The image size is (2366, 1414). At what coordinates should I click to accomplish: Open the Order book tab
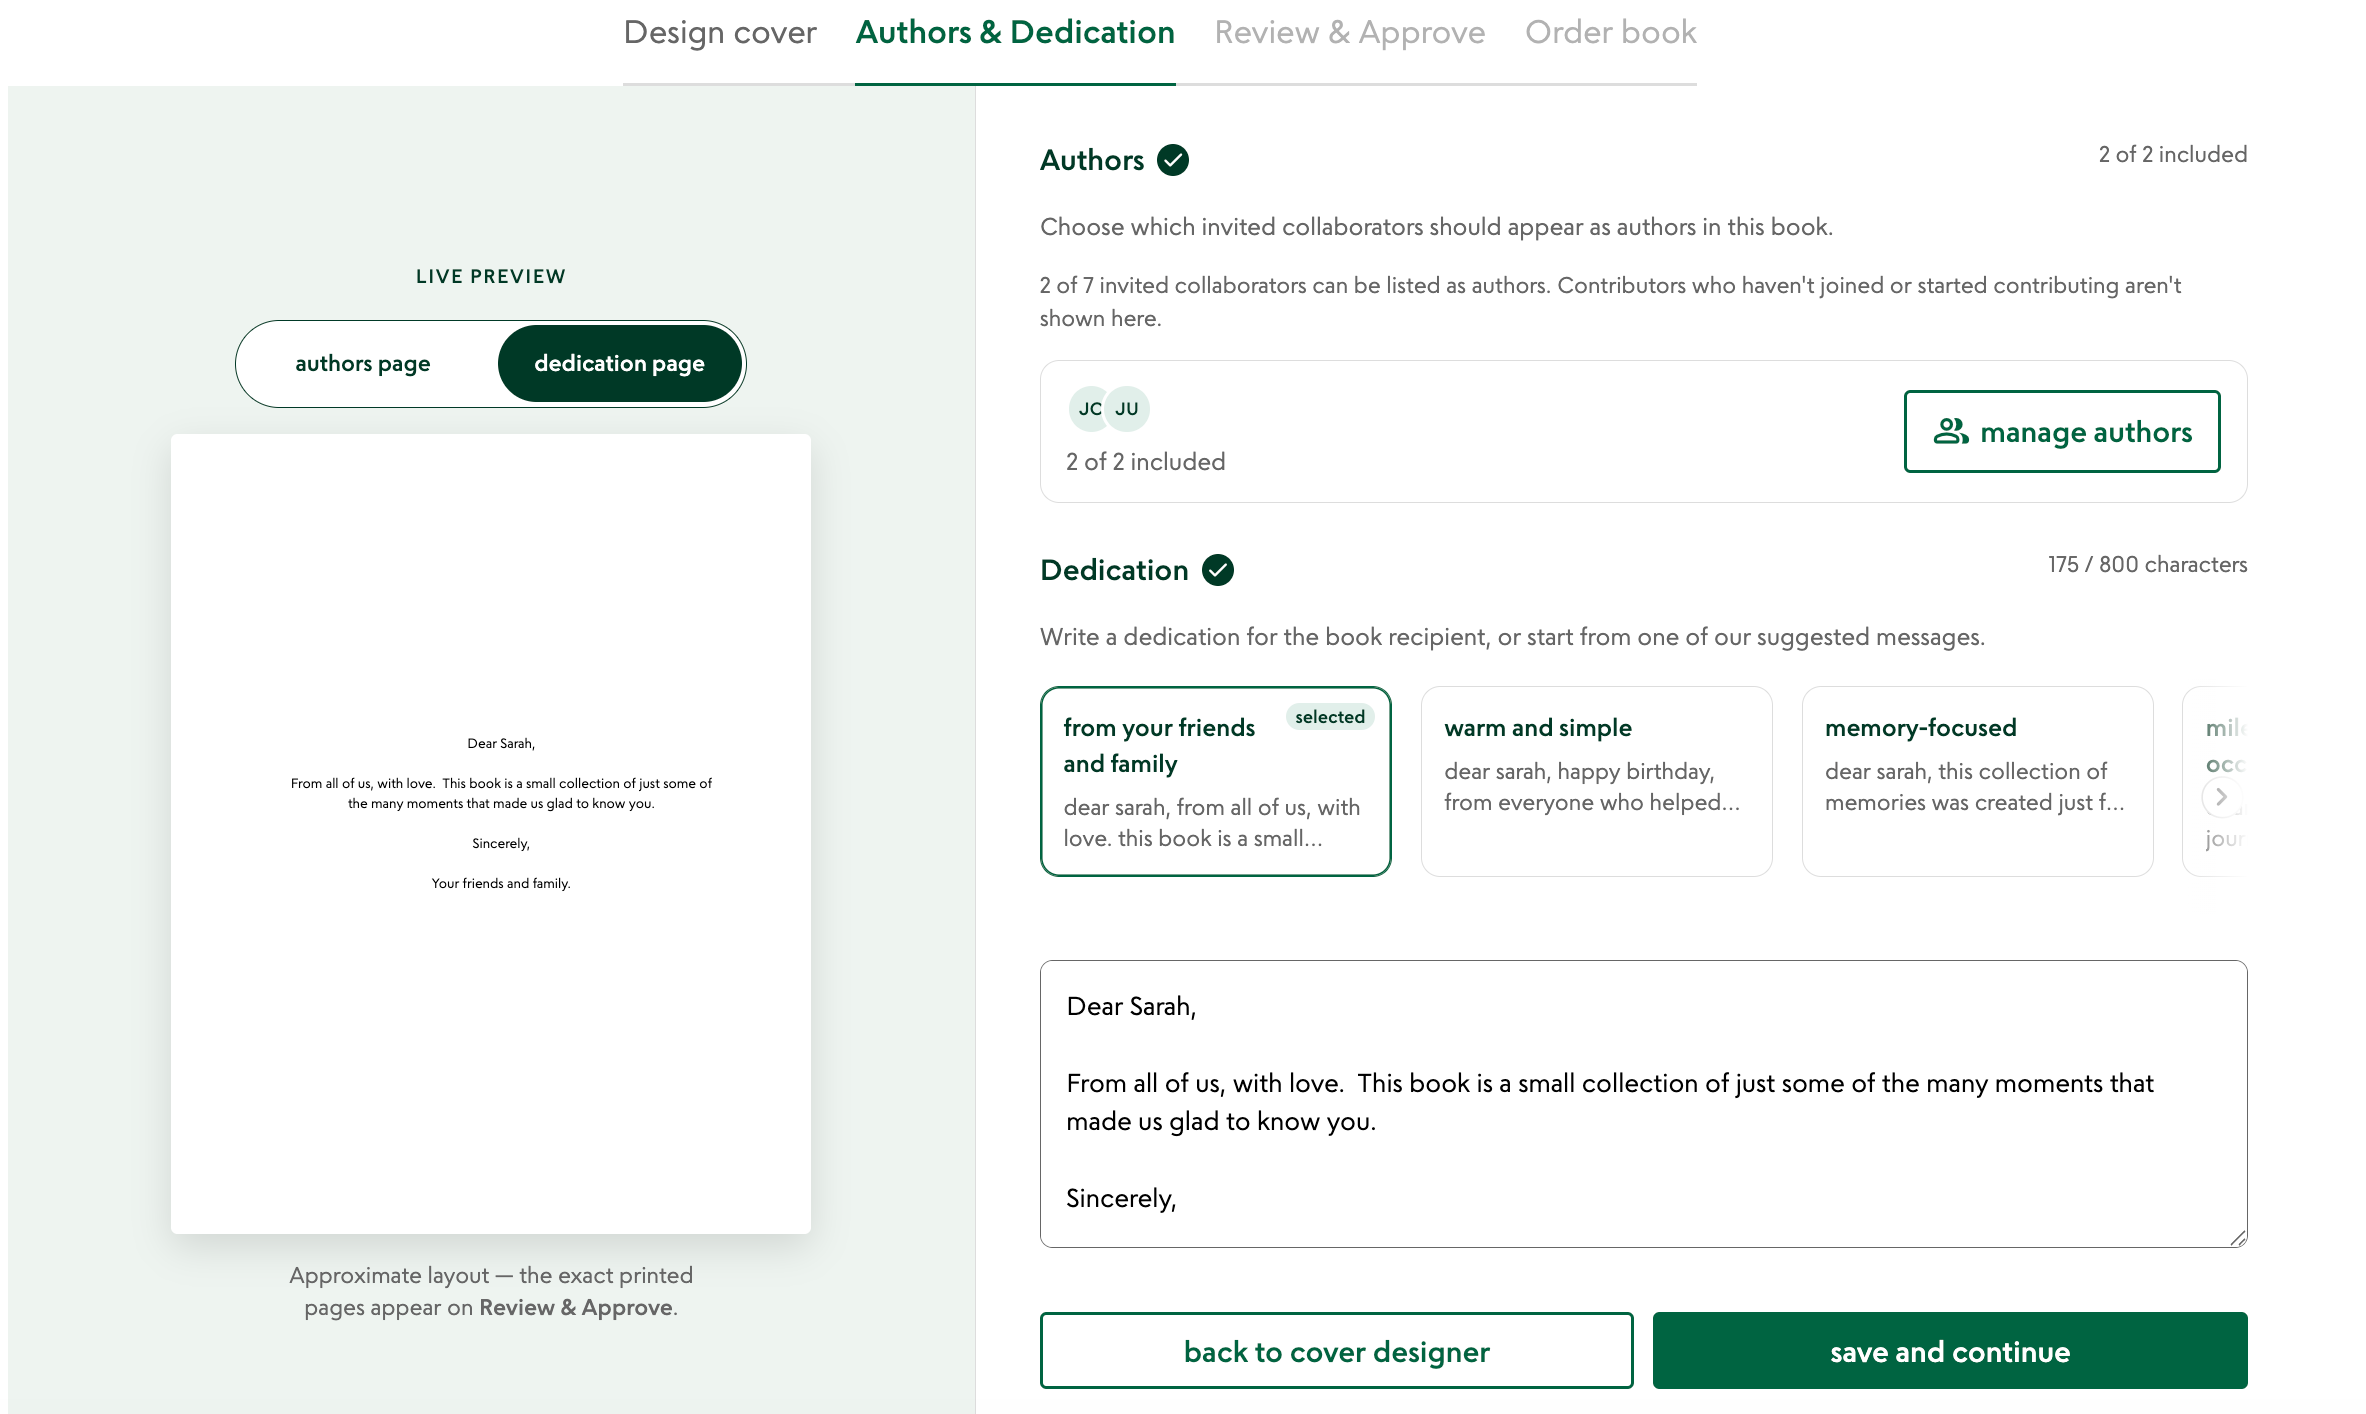click(1611, 33)
